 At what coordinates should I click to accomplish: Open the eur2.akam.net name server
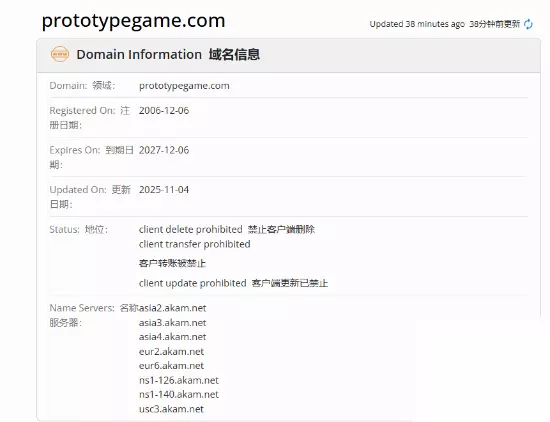tap(171, 351)
